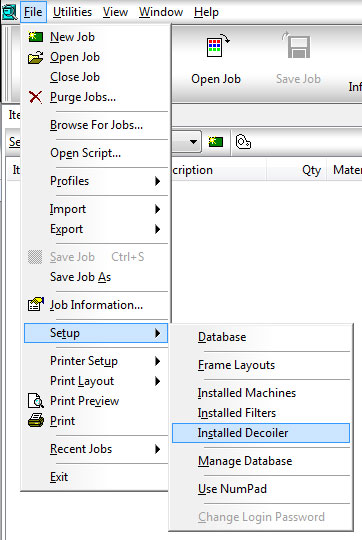Click the Open Job folder icon in menu
The width and height of the screenshot is (362, 540).
point(35,57)
